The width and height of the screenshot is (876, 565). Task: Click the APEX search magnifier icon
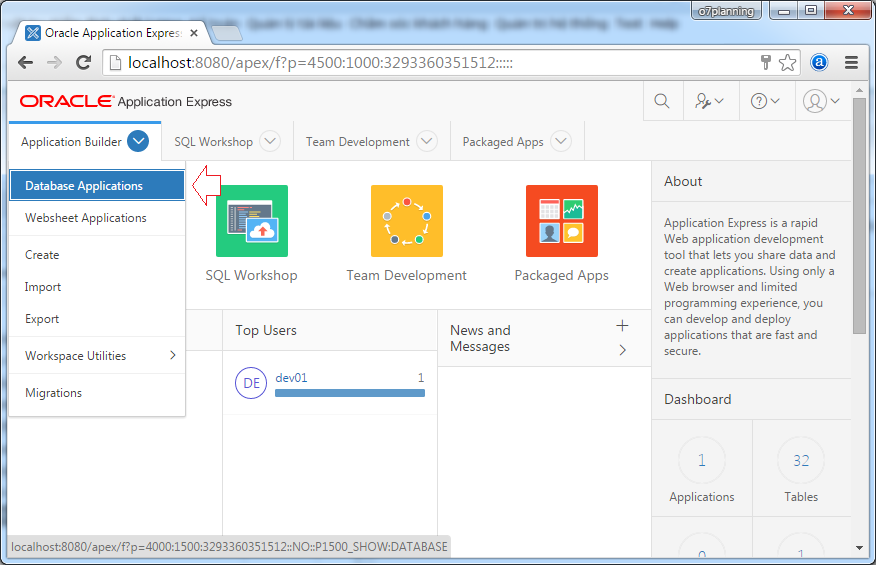[662, 101]
